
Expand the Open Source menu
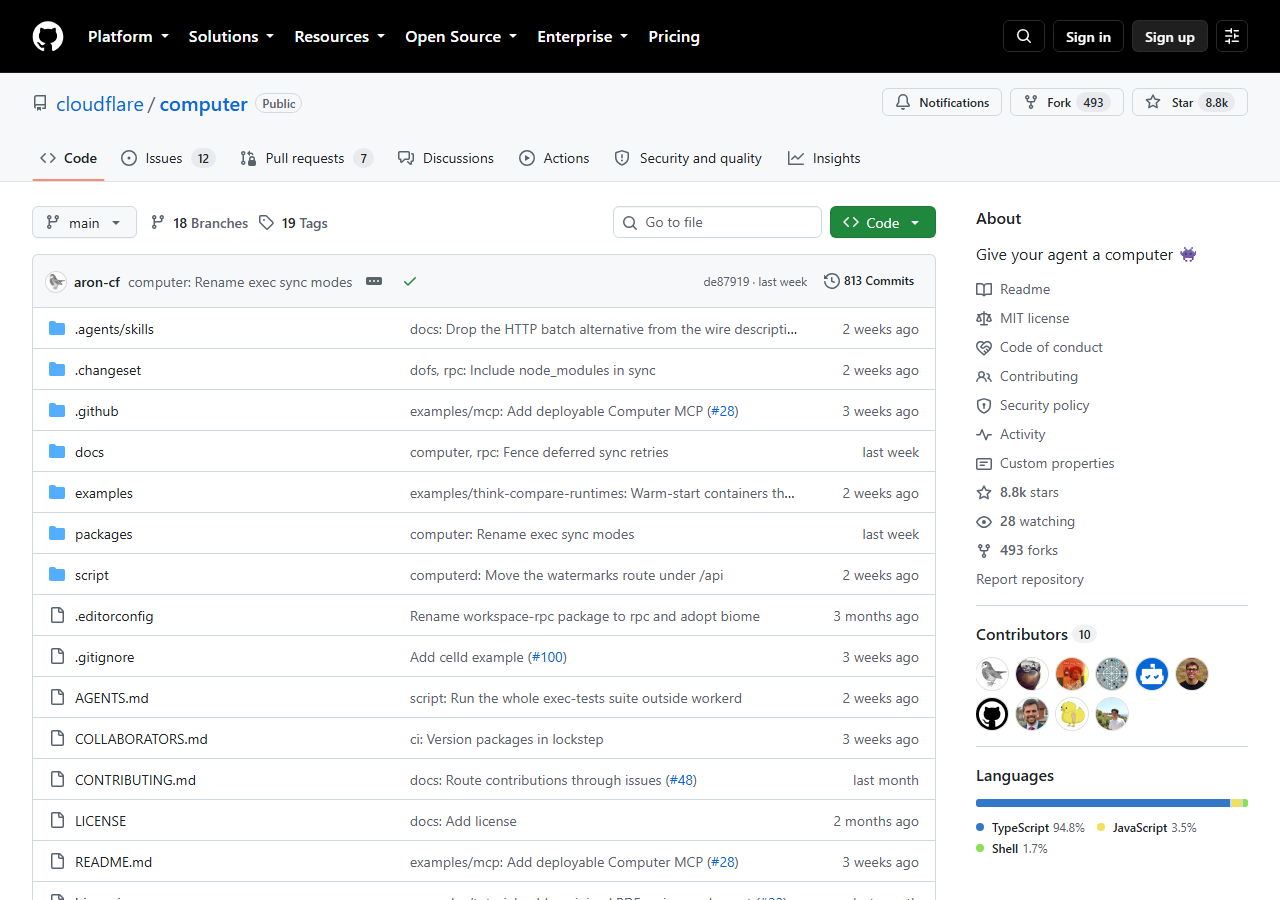click(461, 36)
